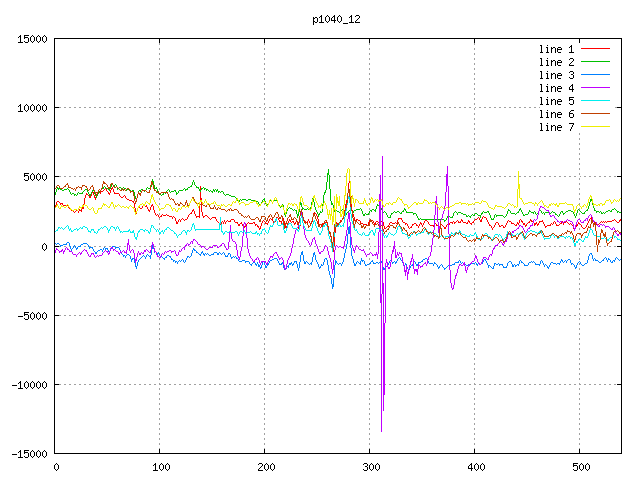Select the 'line 2' legend label
This screenshot has width=640, height=480.
pos(556,62)
